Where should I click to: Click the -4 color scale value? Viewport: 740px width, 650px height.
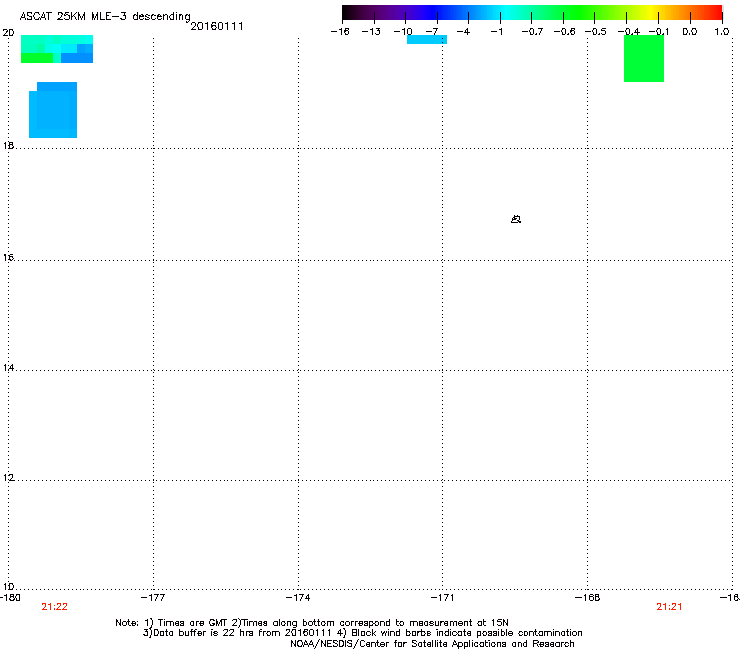463,32
